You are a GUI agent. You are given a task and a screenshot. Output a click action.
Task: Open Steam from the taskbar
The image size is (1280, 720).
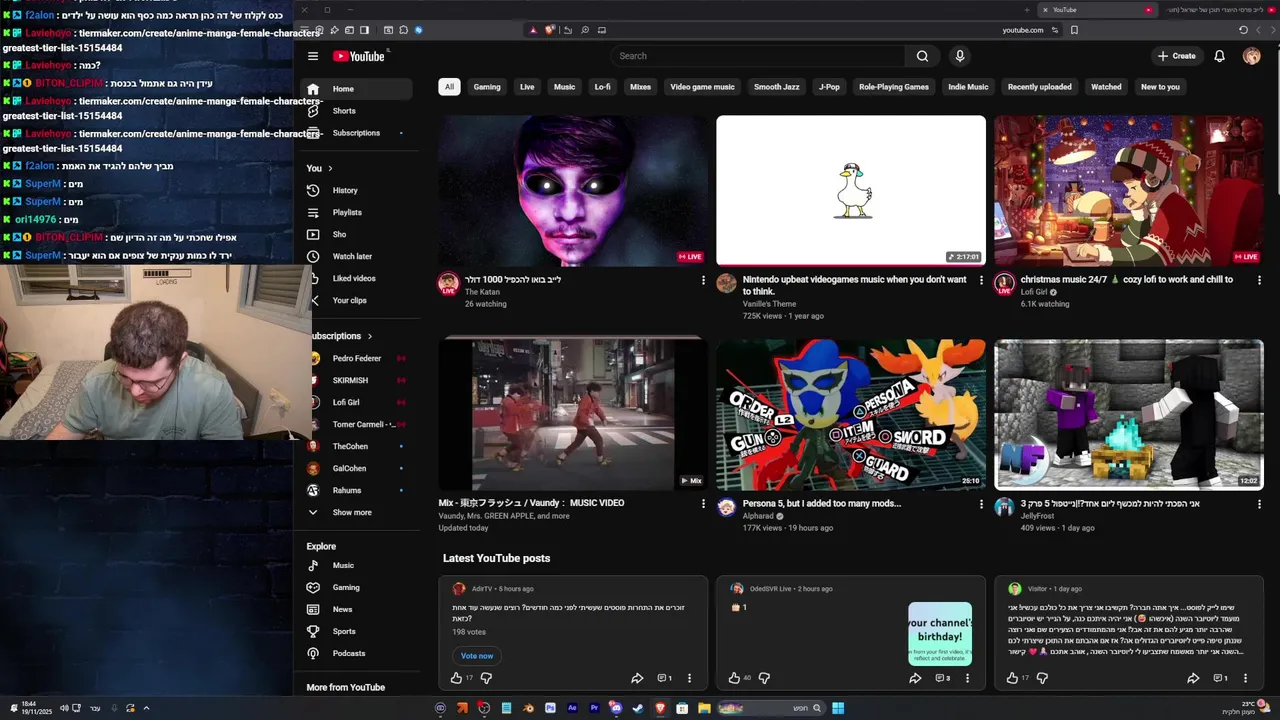point(638,708)
